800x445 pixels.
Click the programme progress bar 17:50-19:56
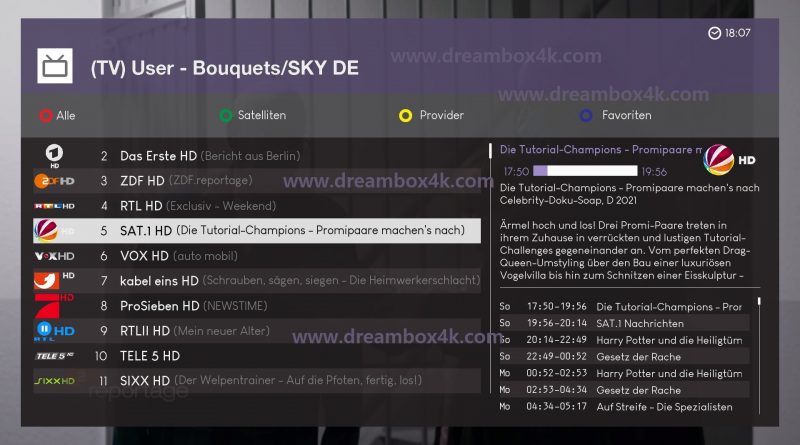[x=585, y=170]
